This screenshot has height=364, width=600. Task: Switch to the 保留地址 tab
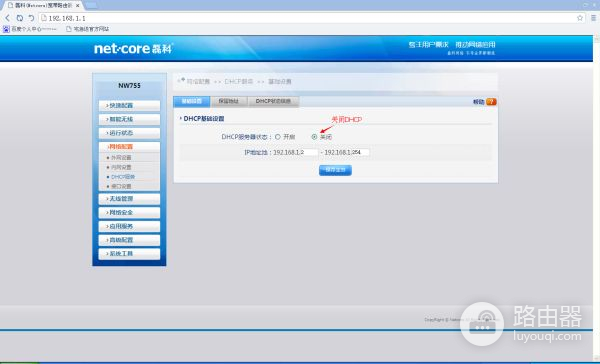click(229, 101)
